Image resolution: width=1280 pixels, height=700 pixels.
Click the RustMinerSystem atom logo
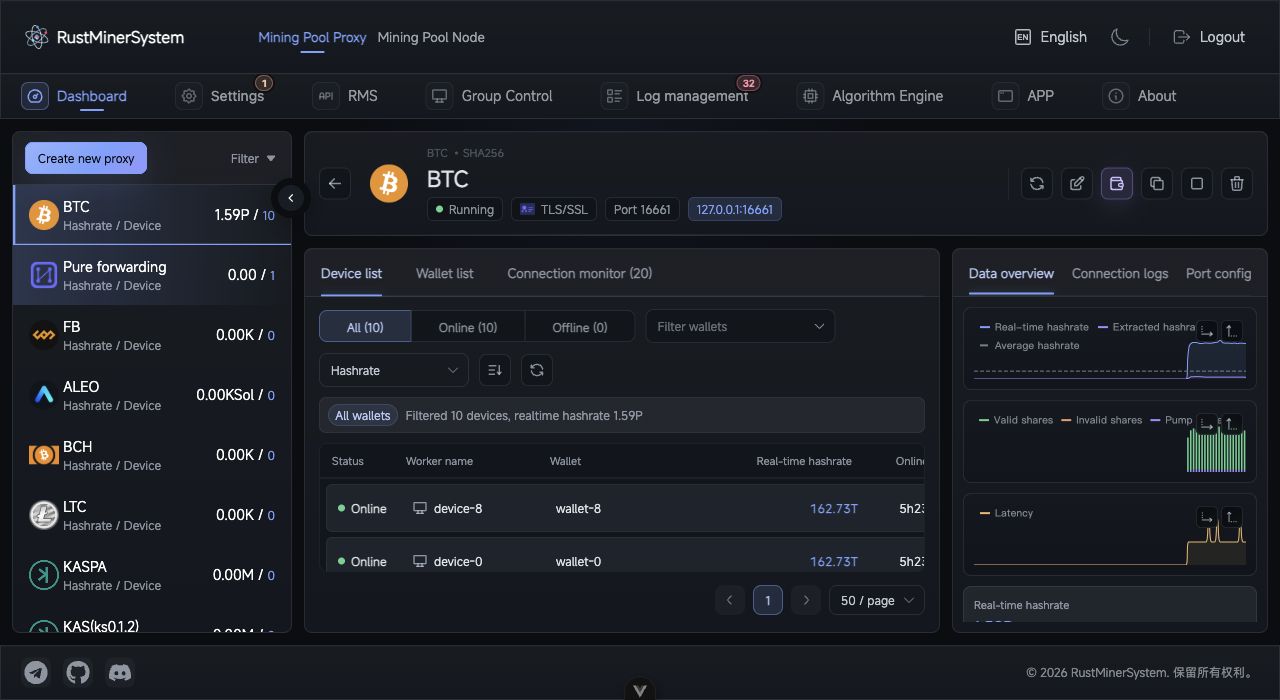(37, 37)
